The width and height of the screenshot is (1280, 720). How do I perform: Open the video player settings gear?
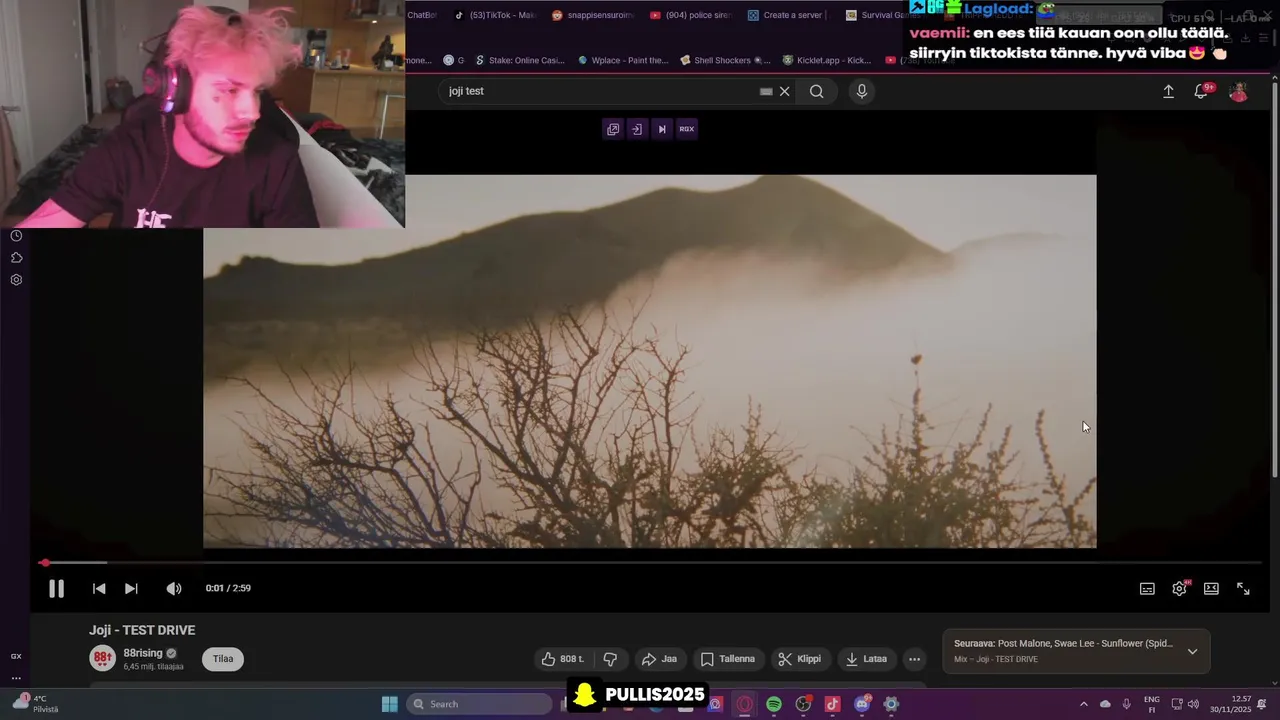[x=1180, y=589]
